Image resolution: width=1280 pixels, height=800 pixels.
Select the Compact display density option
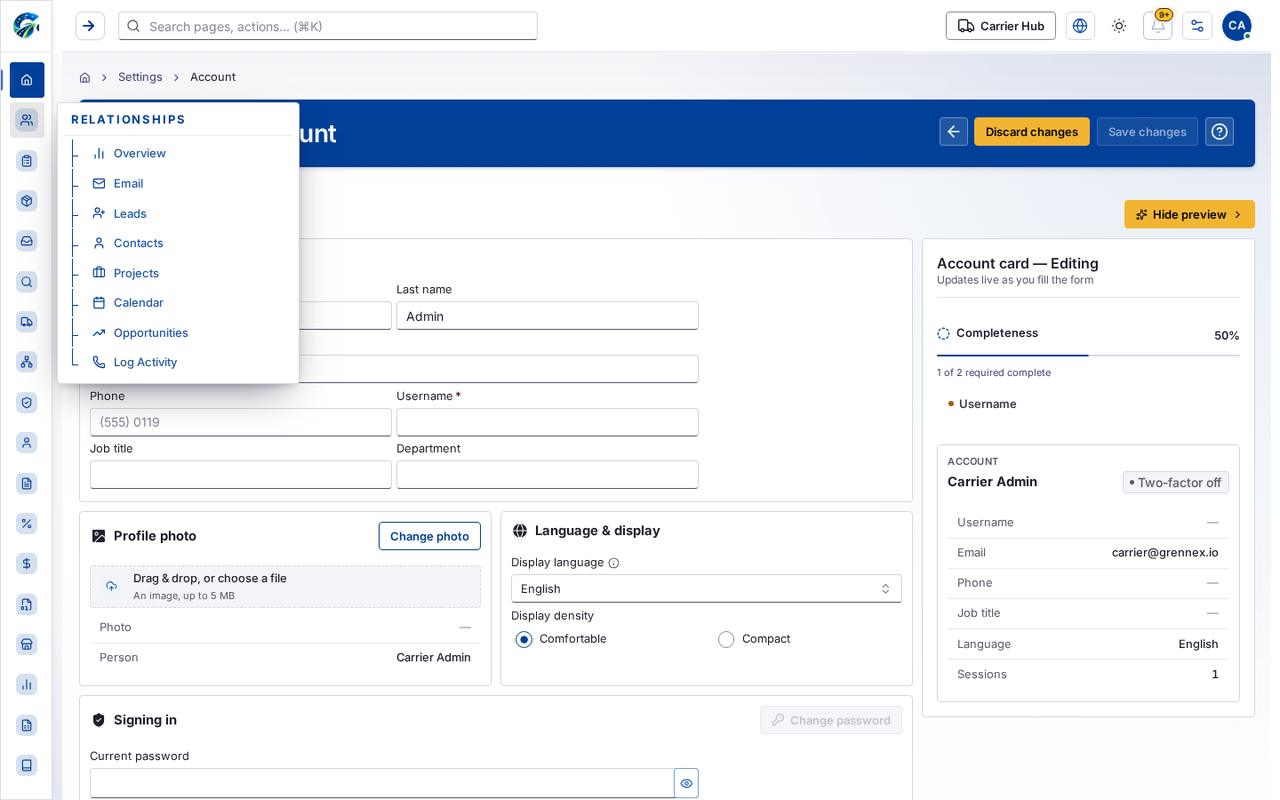pos(726,640)
